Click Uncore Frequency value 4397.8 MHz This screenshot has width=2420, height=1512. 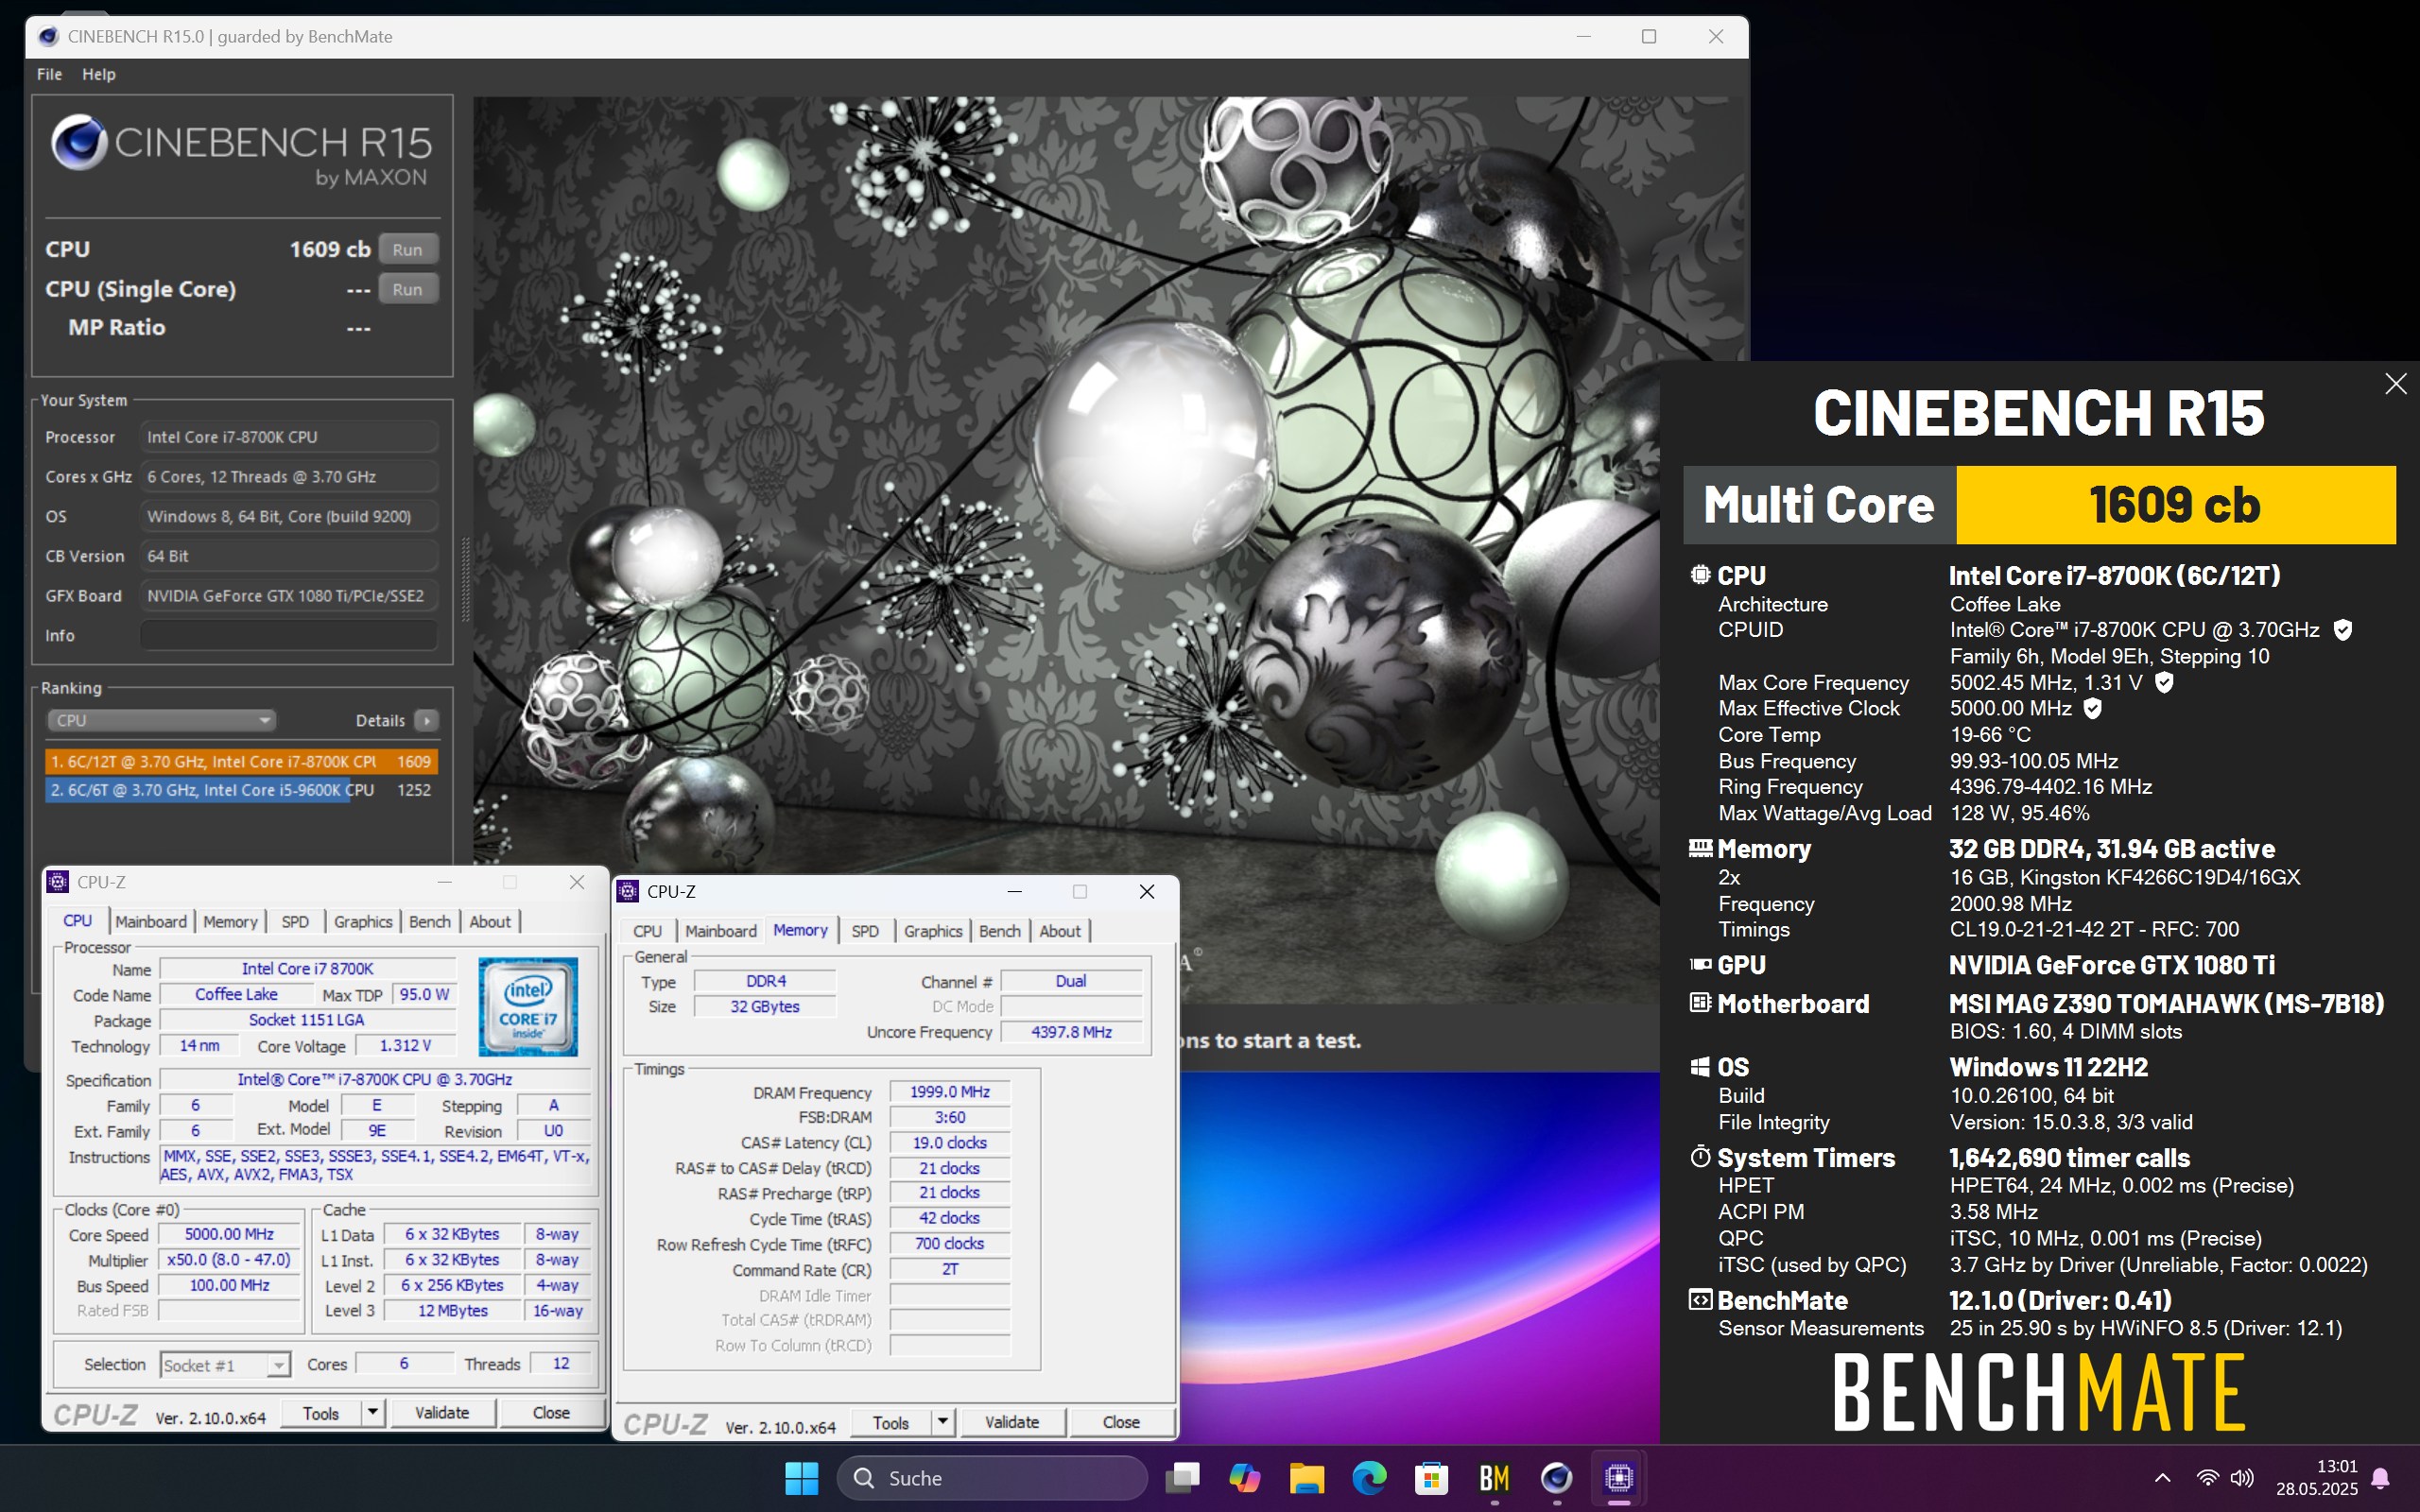tap(1071, 1032)
